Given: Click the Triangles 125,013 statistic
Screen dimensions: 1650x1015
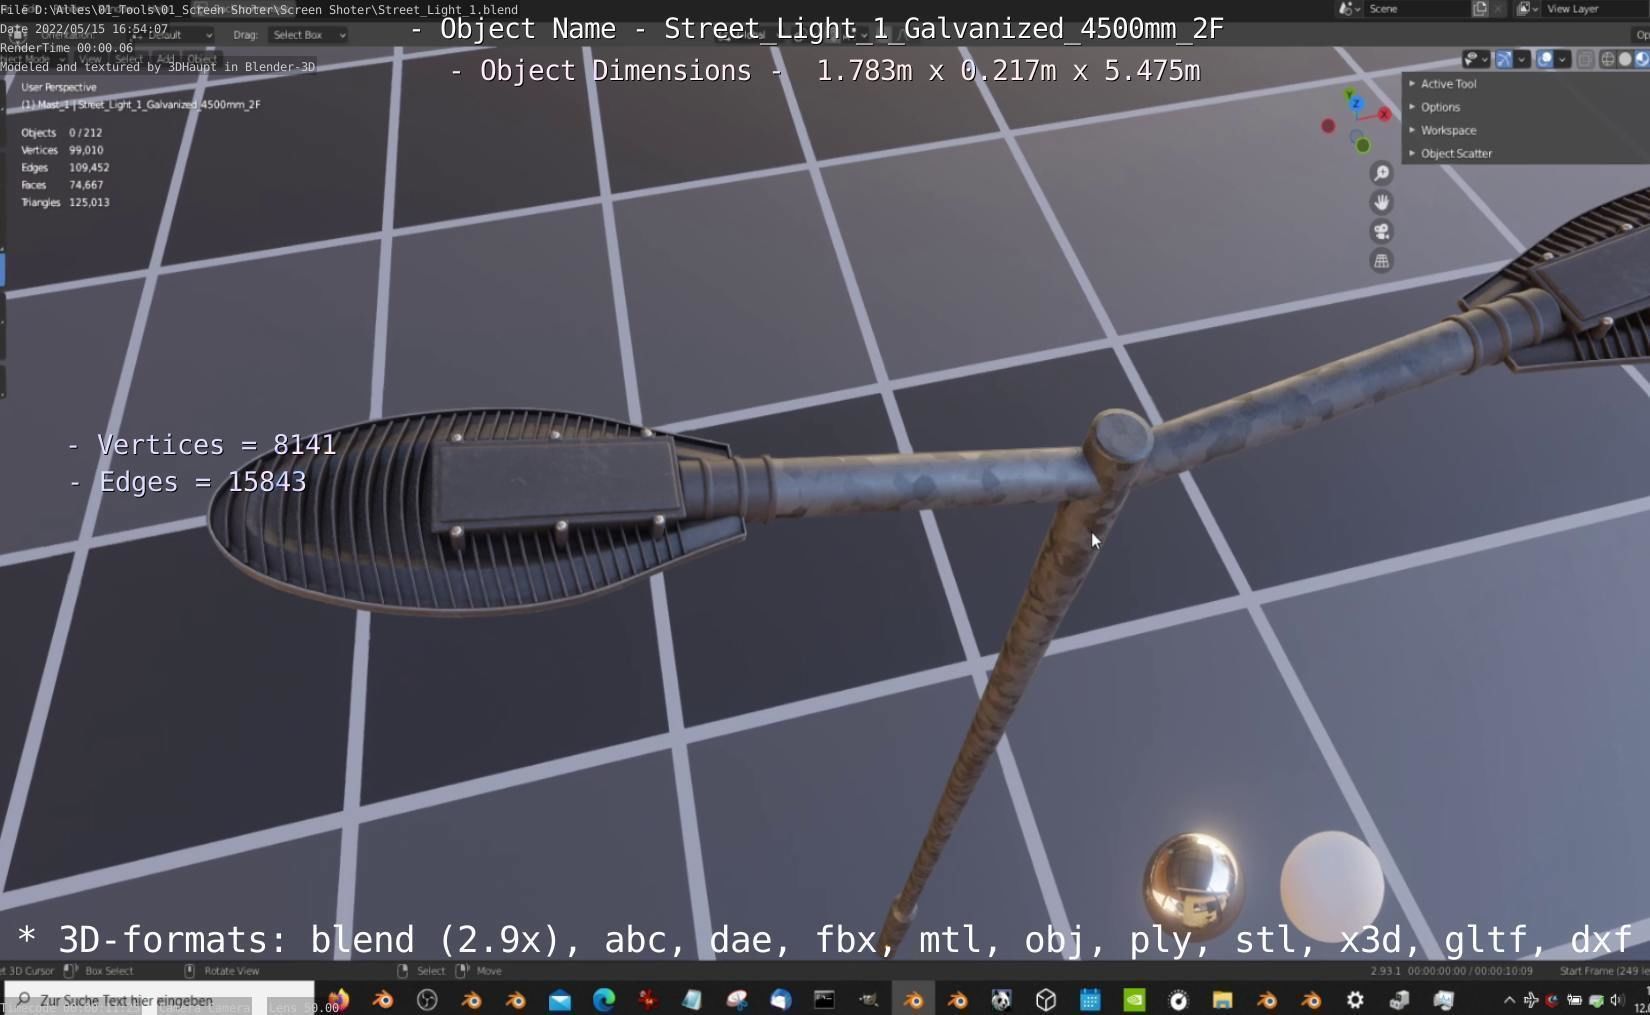Looking at the screenshot, I should coord(65,202).
